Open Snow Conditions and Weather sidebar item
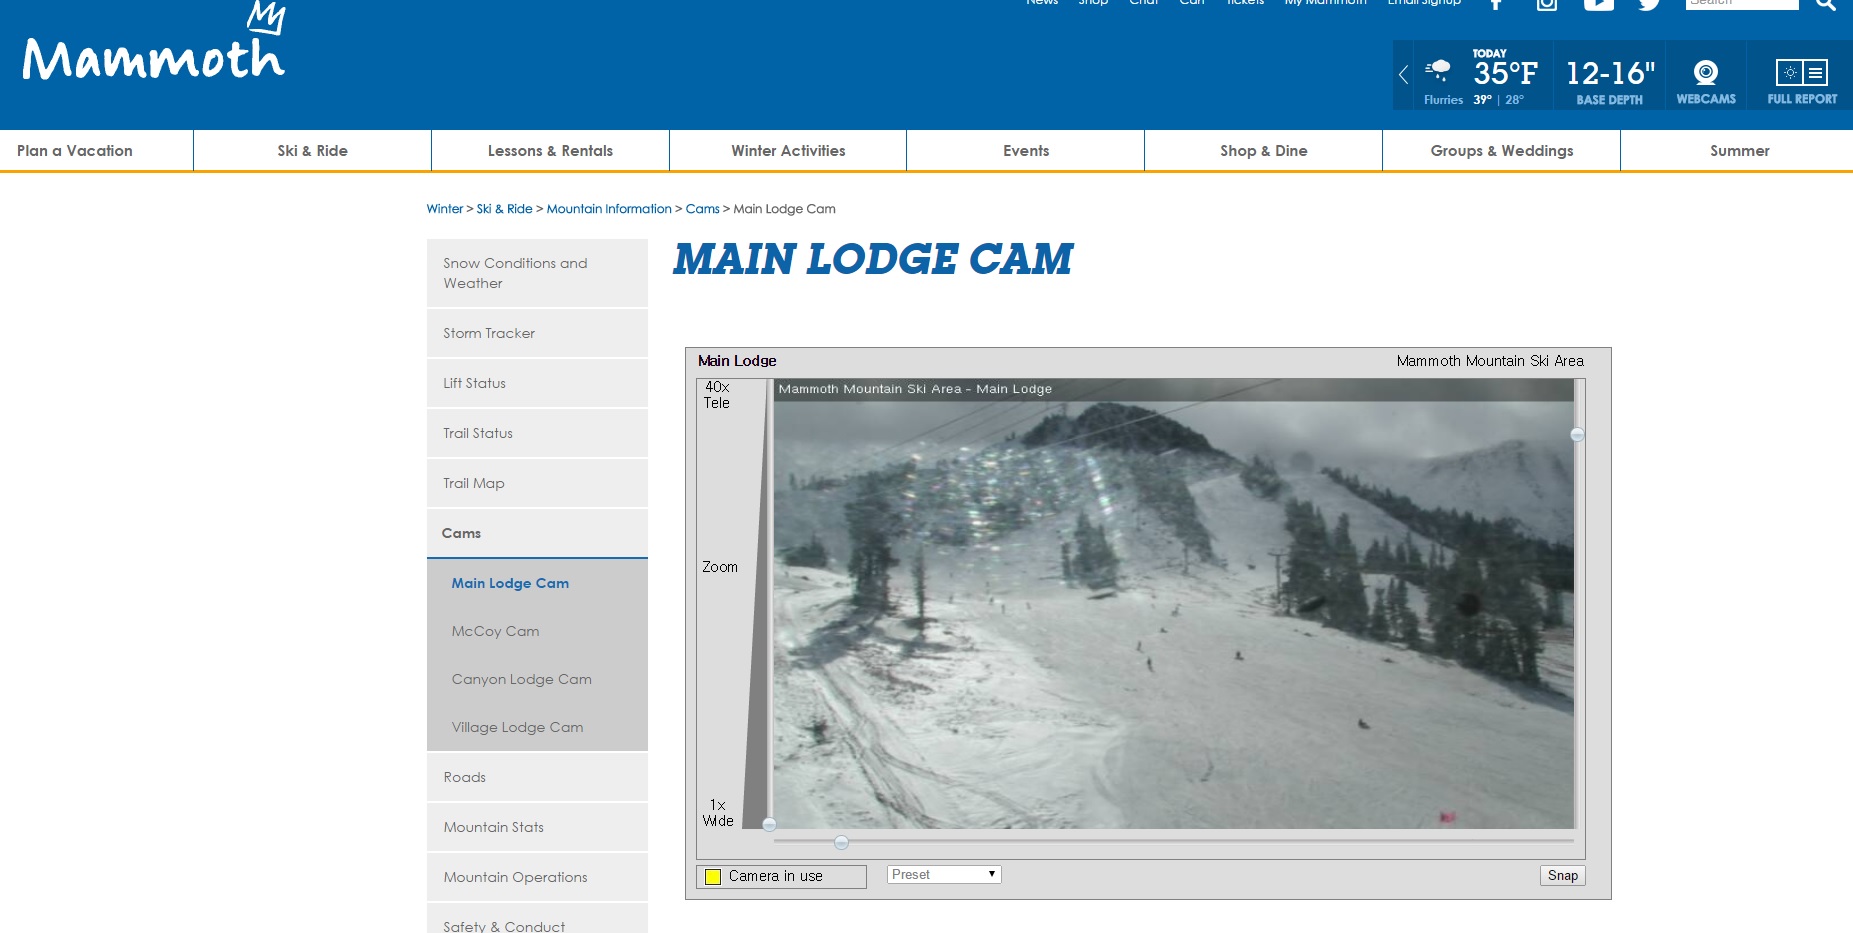1853x933 pixels. click(x=537, y=273)
